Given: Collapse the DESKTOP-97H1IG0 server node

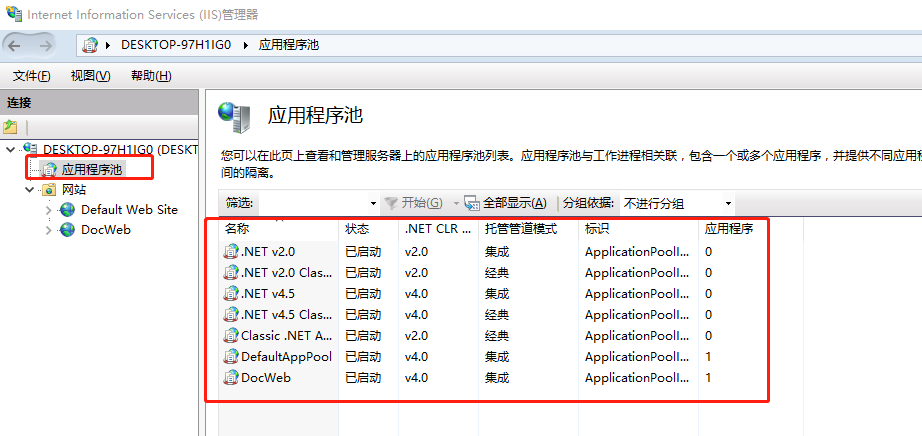Looking at the screenshot, I should [x=11, y=149].
